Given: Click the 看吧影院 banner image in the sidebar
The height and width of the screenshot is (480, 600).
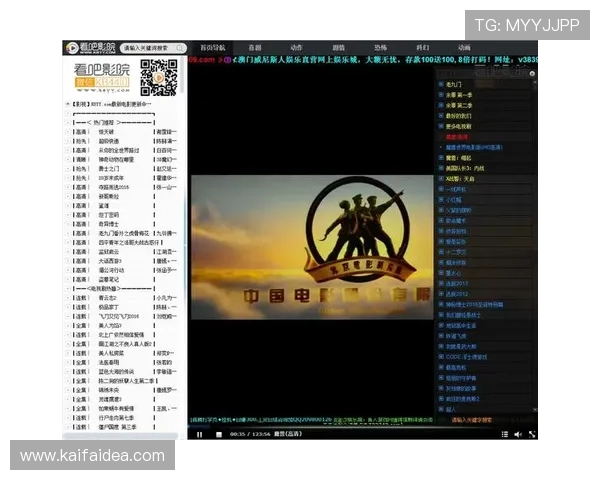Looking at the screenshot, I should tap(101, 78).
